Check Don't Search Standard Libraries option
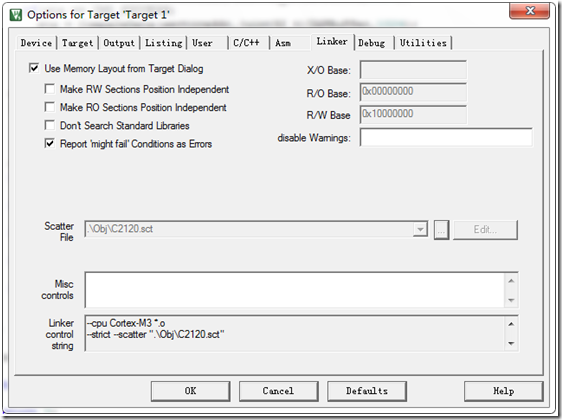Image resolution: width=562 pixels, height=420 pixels. click(49, 125)
